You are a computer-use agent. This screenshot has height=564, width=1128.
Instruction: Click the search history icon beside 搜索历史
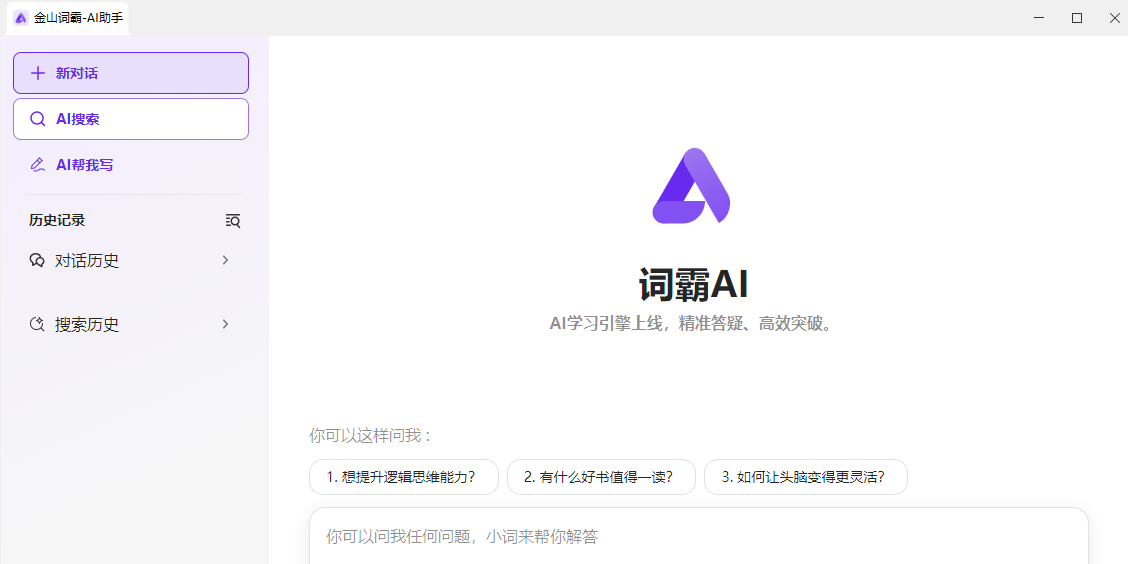click(37, 324)
